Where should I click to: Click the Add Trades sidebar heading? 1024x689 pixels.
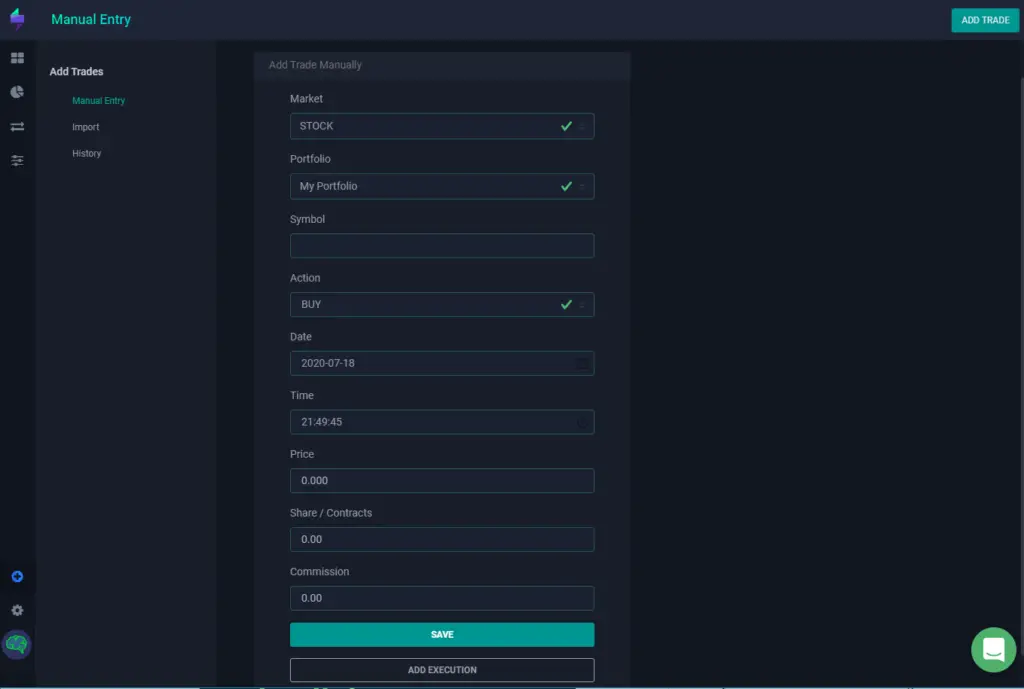click(x=76, y=72)
